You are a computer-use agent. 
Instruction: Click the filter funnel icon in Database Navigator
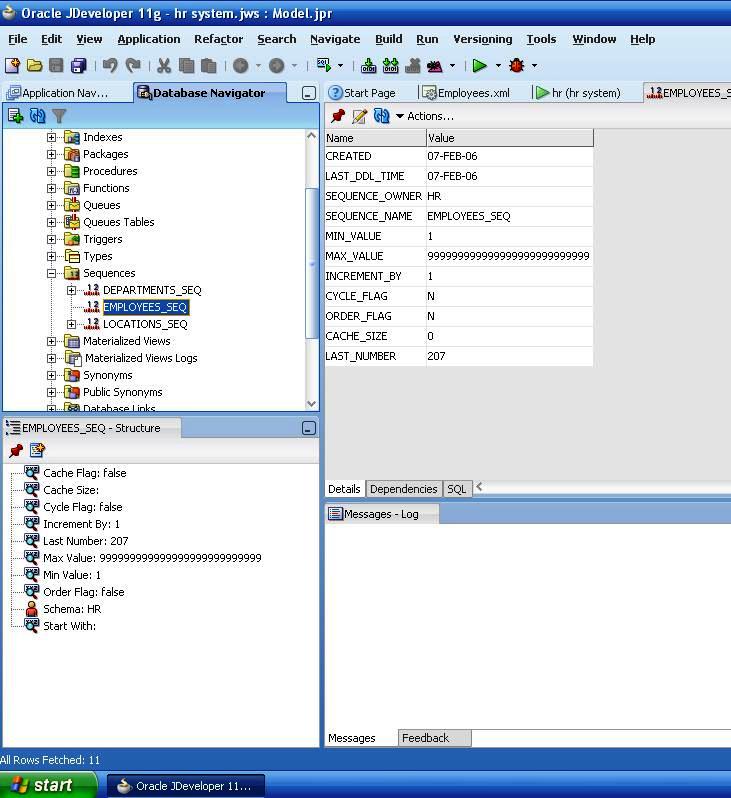coord(59,116)
